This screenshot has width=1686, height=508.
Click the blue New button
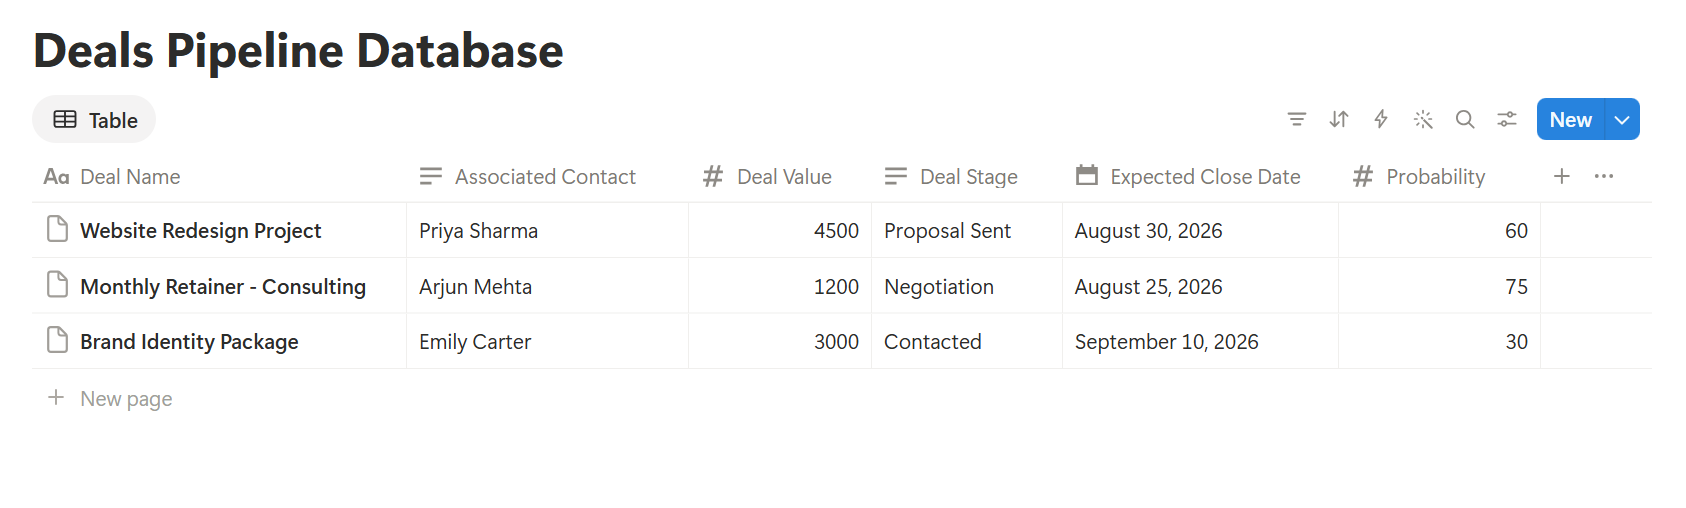click(1570, 120)
